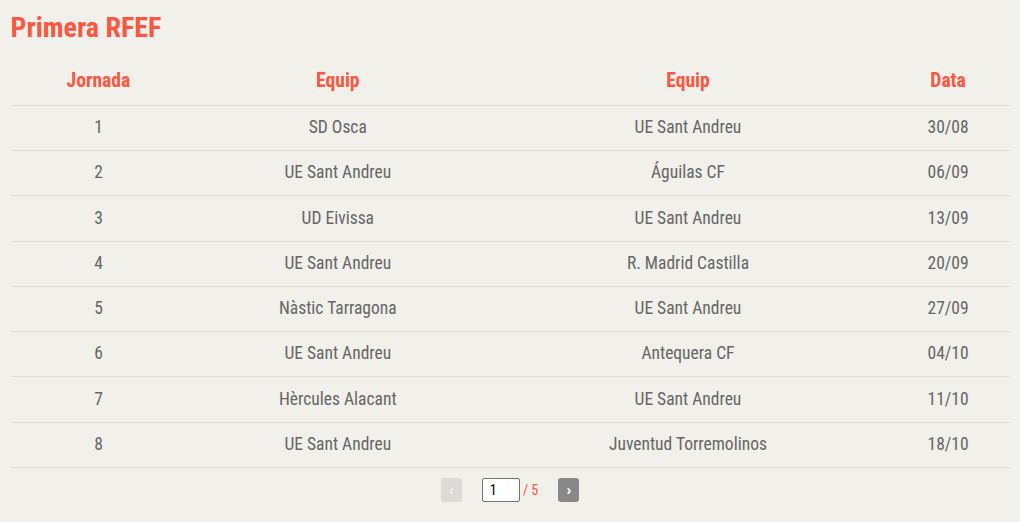Select jornada number 4 cell
1020x522 pixels.
(x=98, y=262)
